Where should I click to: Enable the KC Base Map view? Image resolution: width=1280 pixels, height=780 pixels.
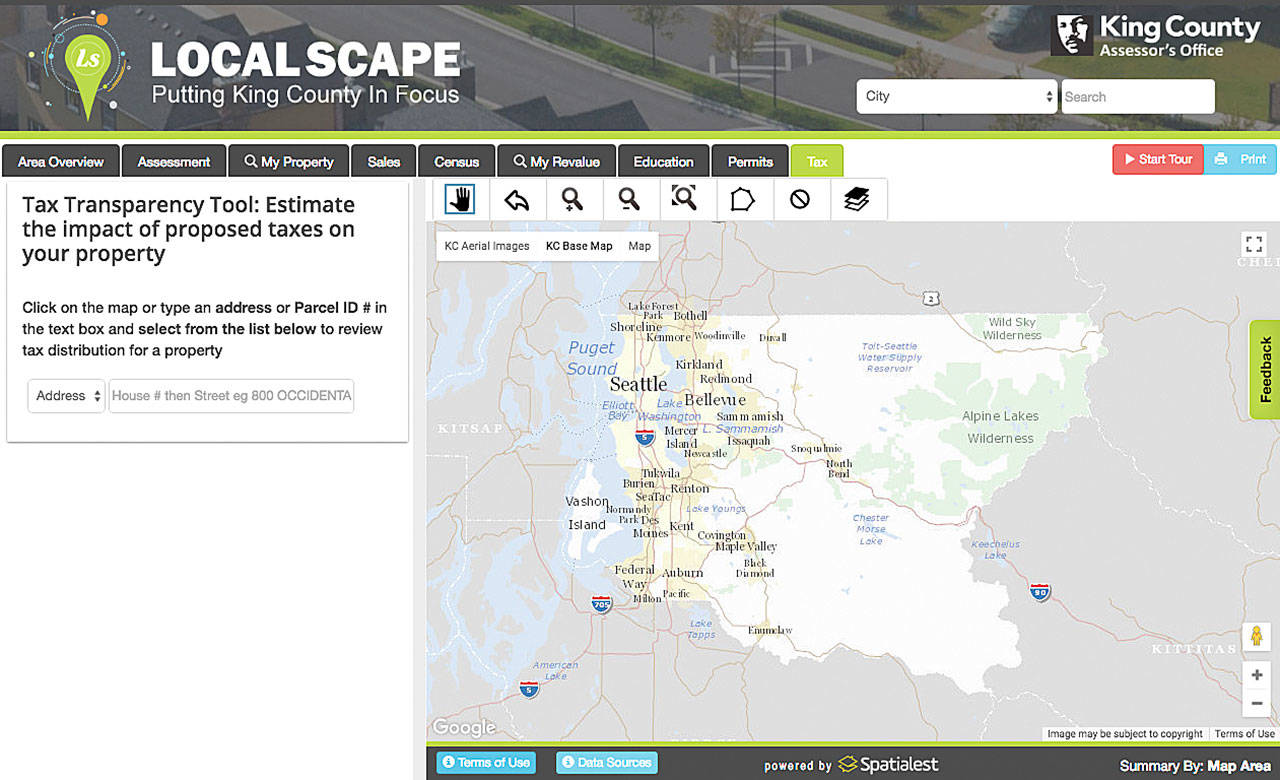pyautogui.click(x=579, y=245)
